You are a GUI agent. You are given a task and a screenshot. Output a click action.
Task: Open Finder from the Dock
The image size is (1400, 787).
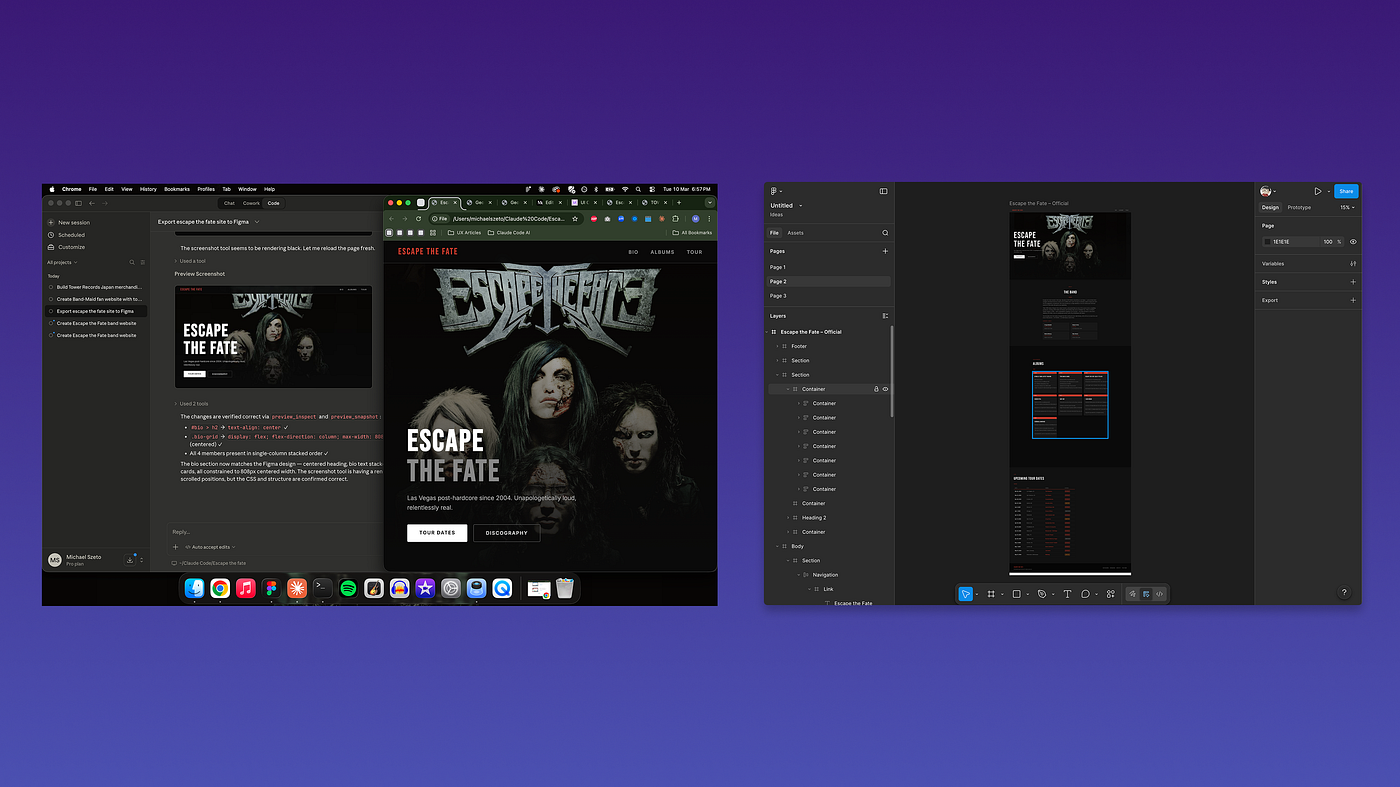coord(194,588)
